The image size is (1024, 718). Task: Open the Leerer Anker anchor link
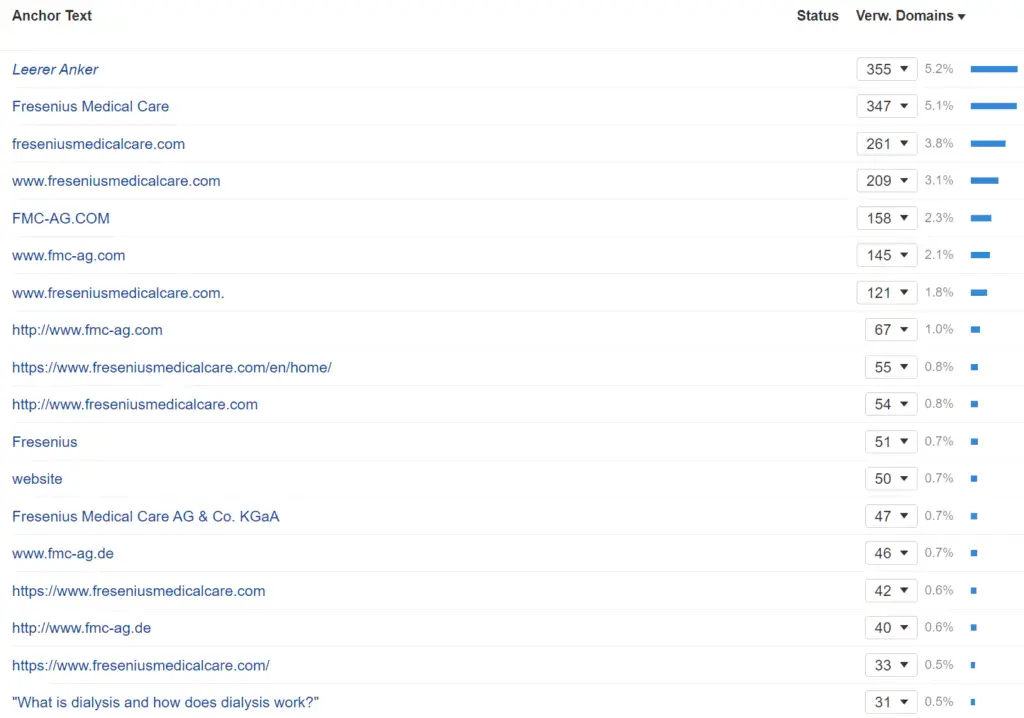click(55, 69)
